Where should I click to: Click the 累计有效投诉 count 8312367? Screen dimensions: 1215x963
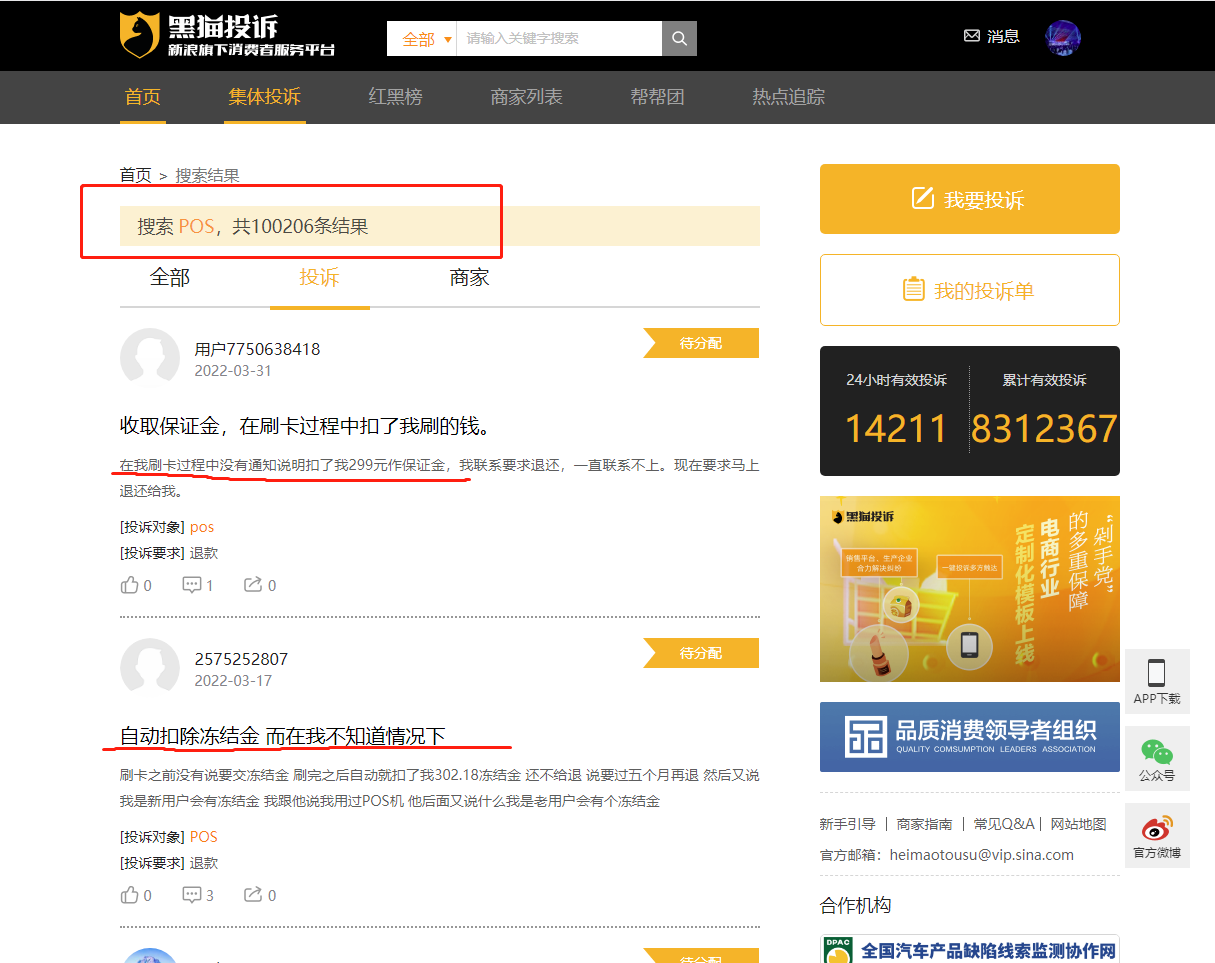1044,429
